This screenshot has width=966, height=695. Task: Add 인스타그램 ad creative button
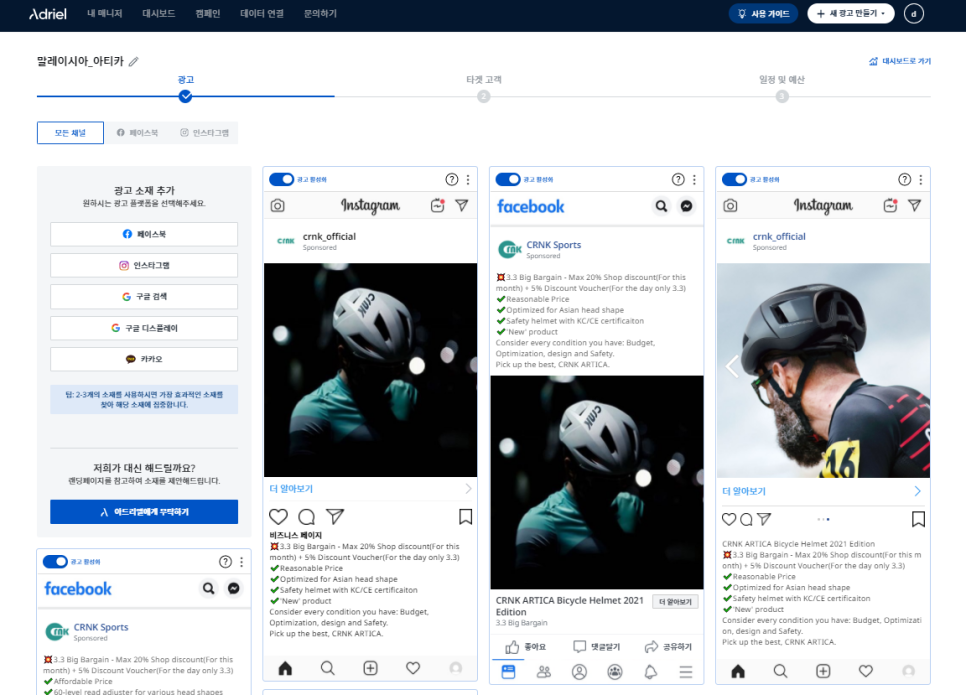pos(144,266)
